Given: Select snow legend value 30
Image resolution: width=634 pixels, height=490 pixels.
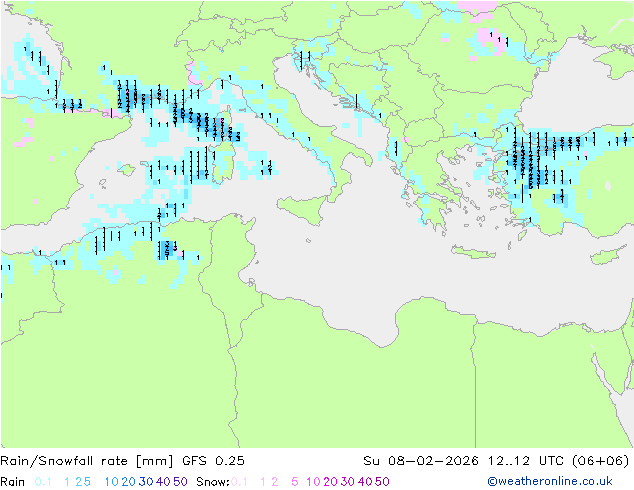Looking at the screenshot, I should [x=347, y=482].
